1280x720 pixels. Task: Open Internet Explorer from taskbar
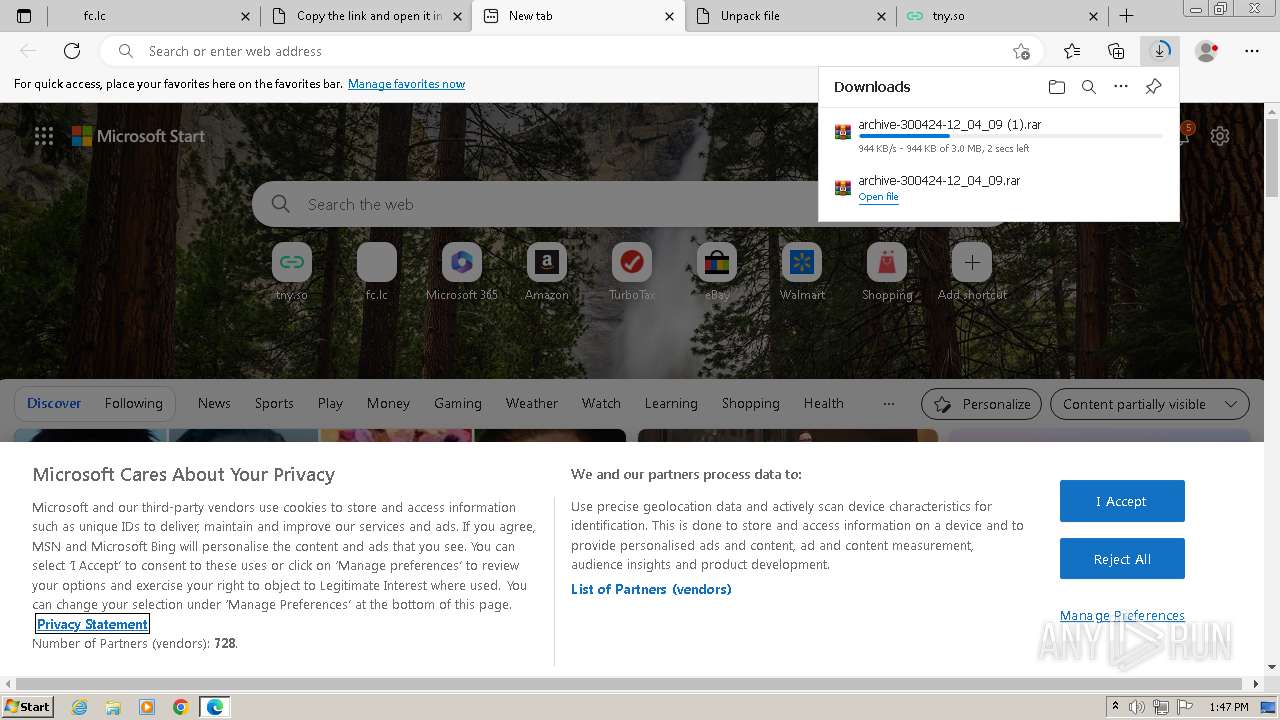79,707
